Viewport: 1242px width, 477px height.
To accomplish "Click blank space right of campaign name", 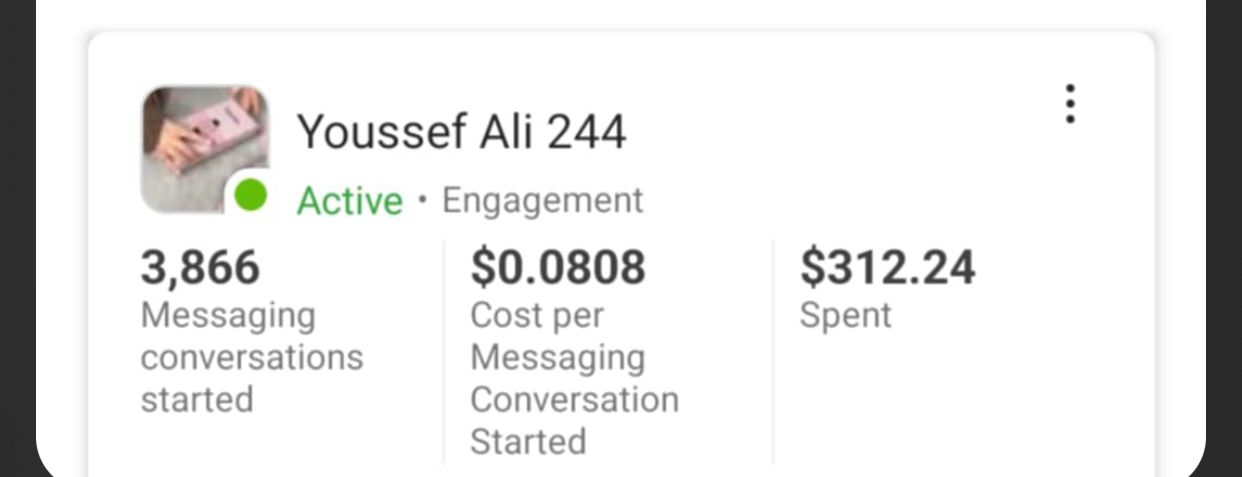I will click(850, 132).
